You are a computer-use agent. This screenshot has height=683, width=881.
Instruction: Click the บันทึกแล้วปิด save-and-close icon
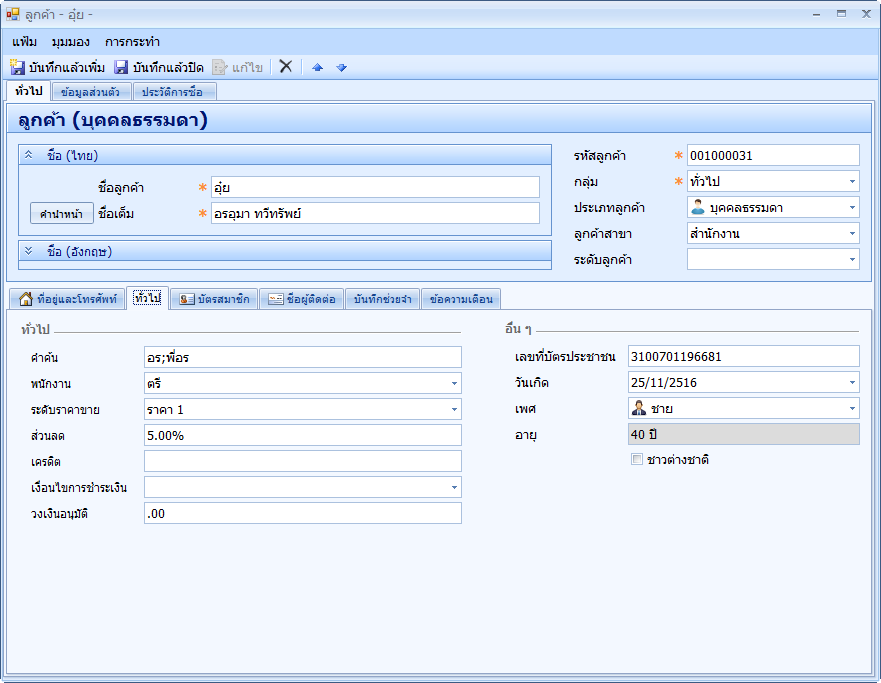point(121,67)
